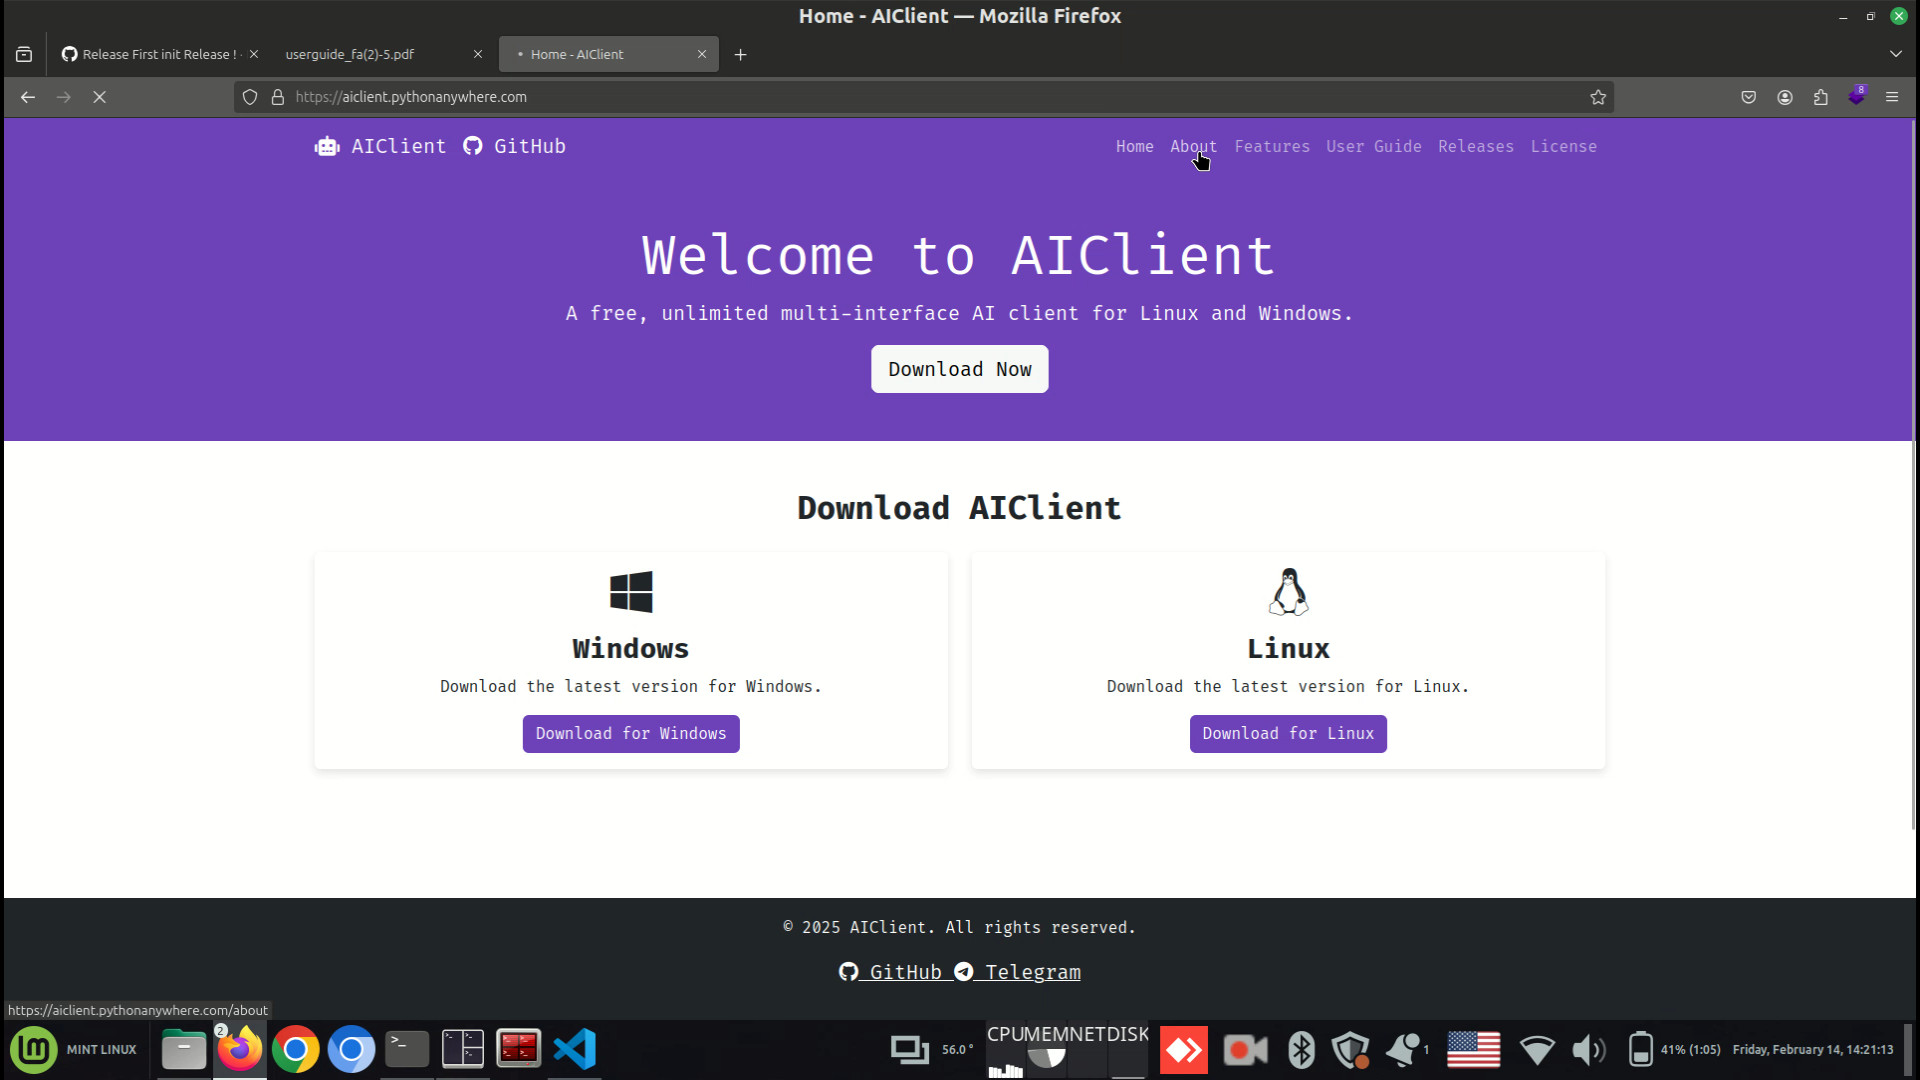Launch Chromium from taskbar
This screenshot has width=1920, height=1080.
point(352,1050)
